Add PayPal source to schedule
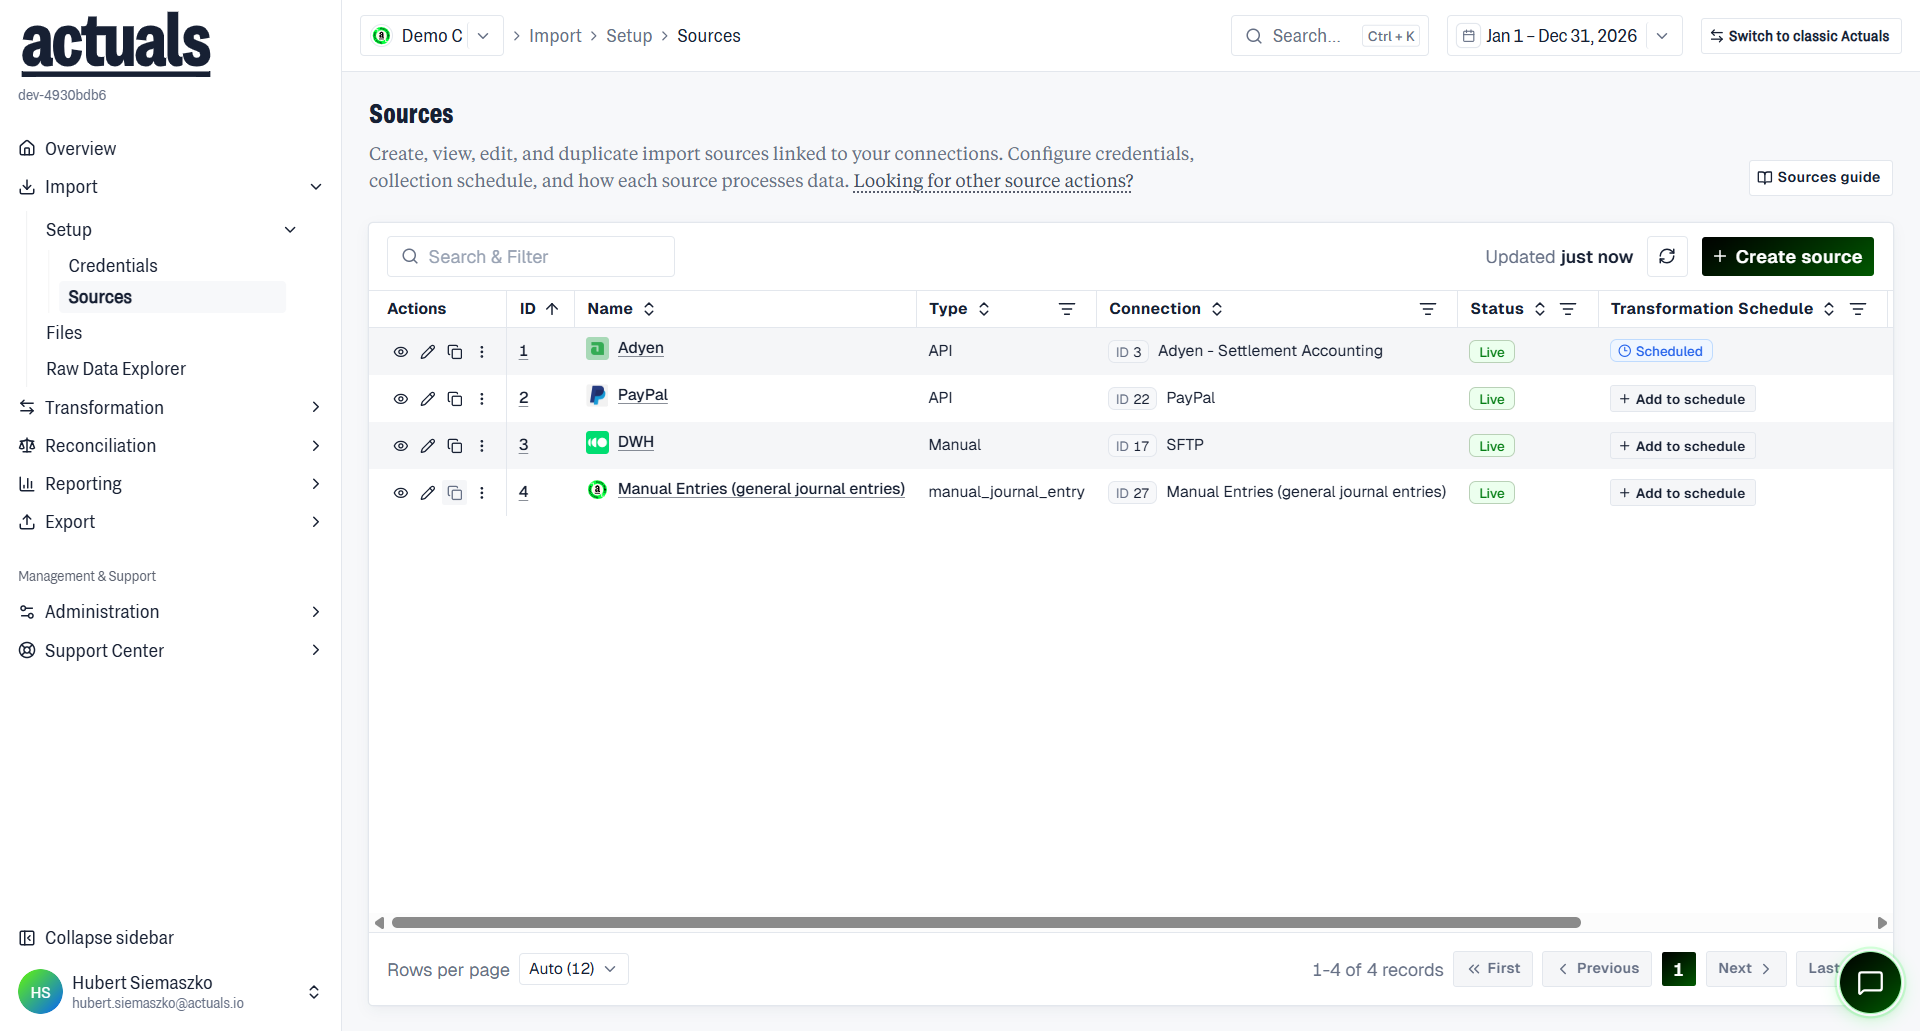This screenshot has width=1920, height=1031. pos(1682,399)
